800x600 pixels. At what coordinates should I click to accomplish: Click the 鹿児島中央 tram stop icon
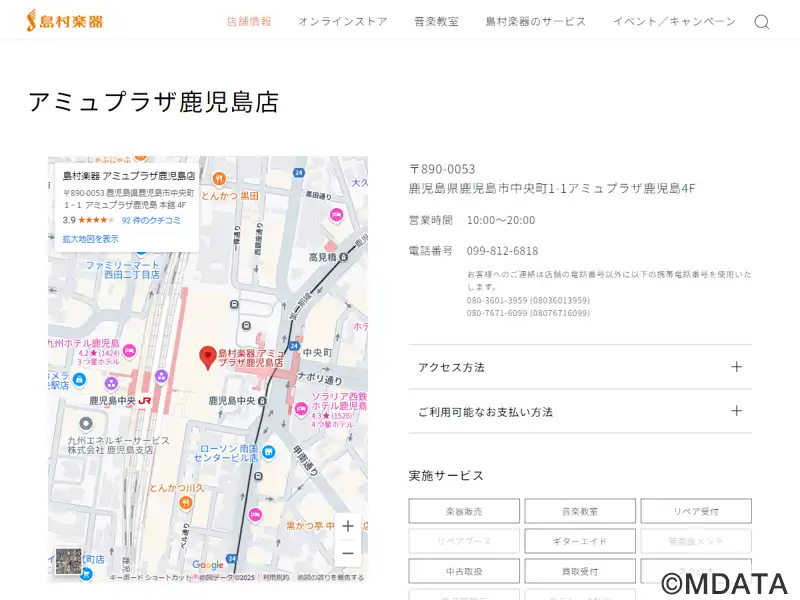tap(262, 401)
